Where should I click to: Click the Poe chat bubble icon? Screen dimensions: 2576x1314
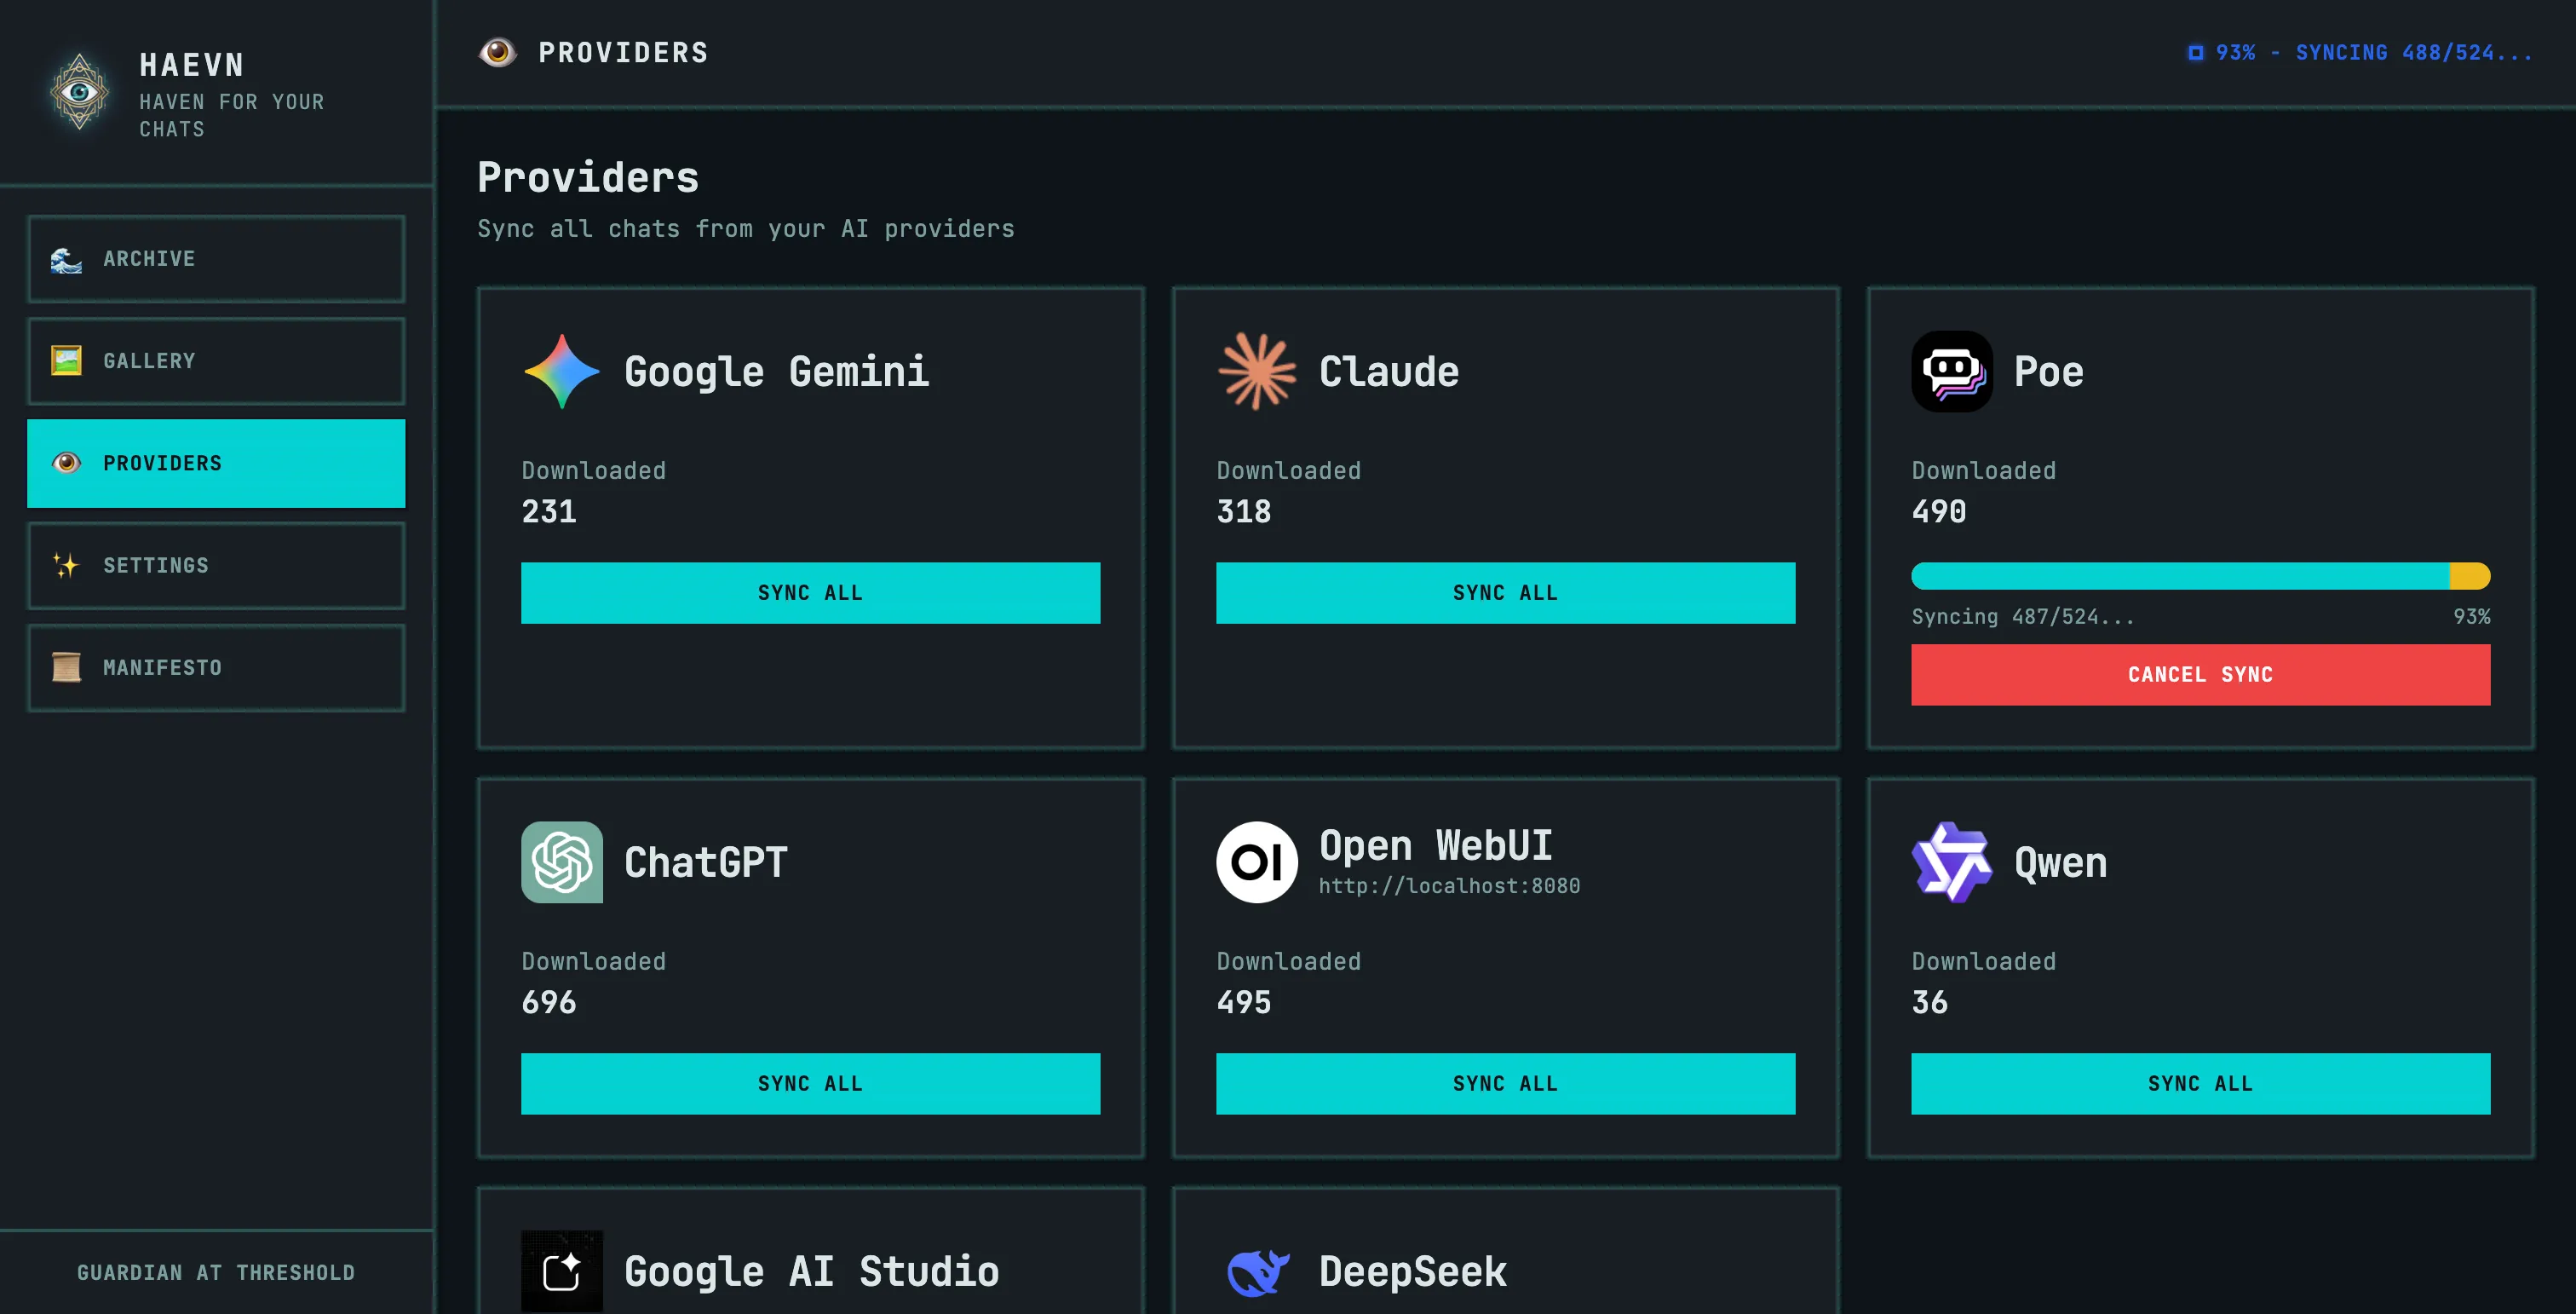[1951, 371]
